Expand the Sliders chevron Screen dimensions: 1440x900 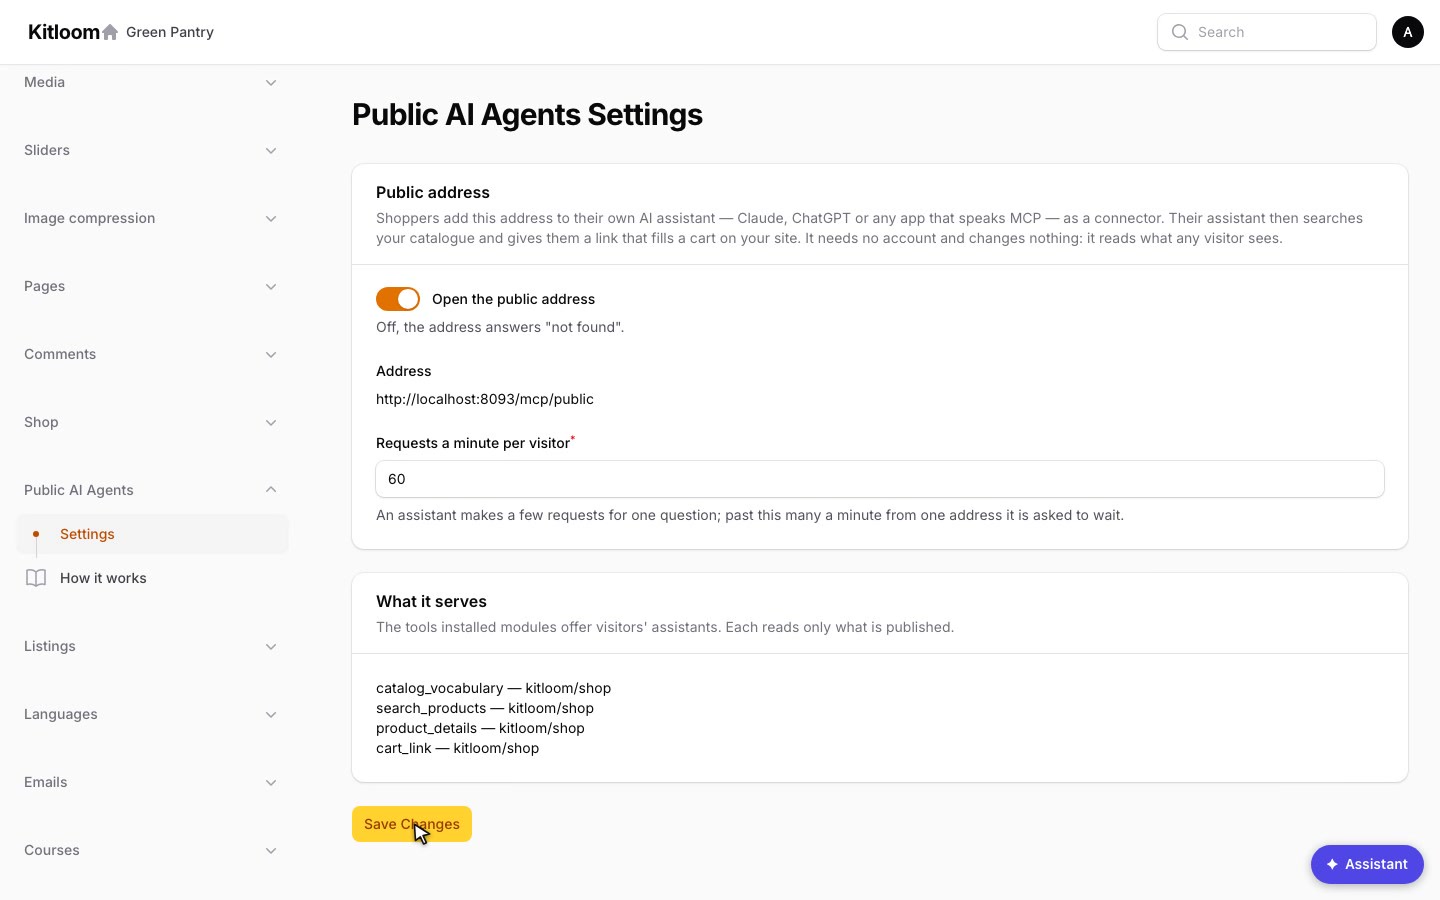point(271,151)
